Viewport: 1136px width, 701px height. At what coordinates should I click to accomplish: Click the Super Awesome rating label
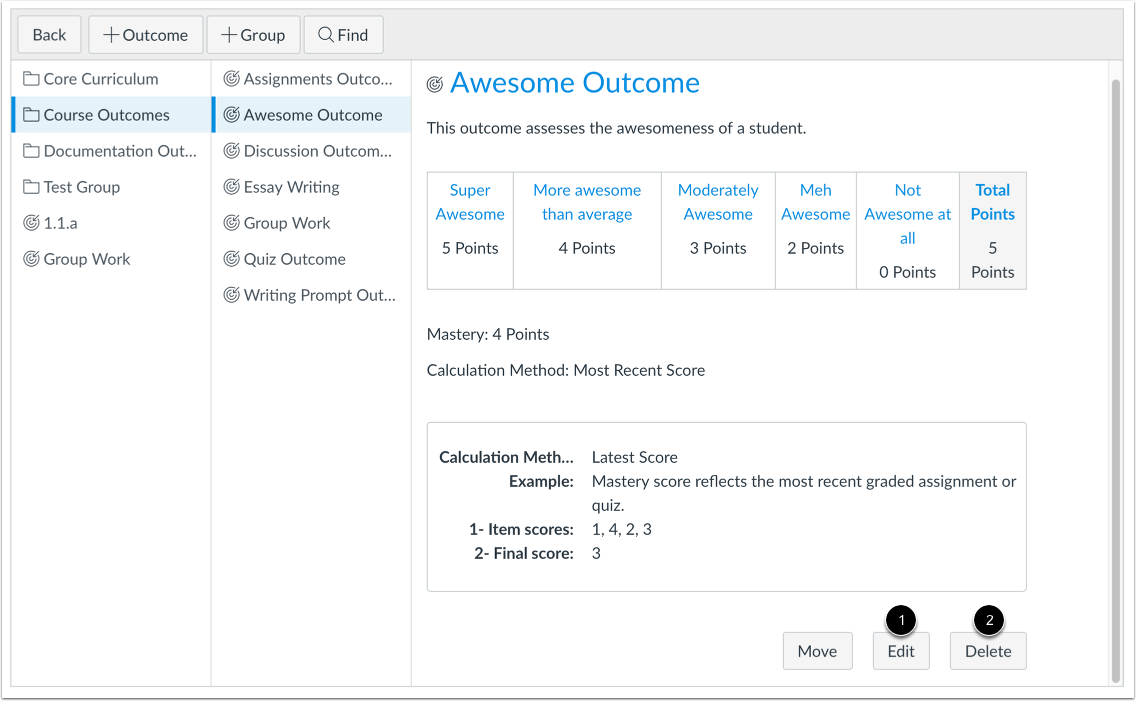pos(470,202)
